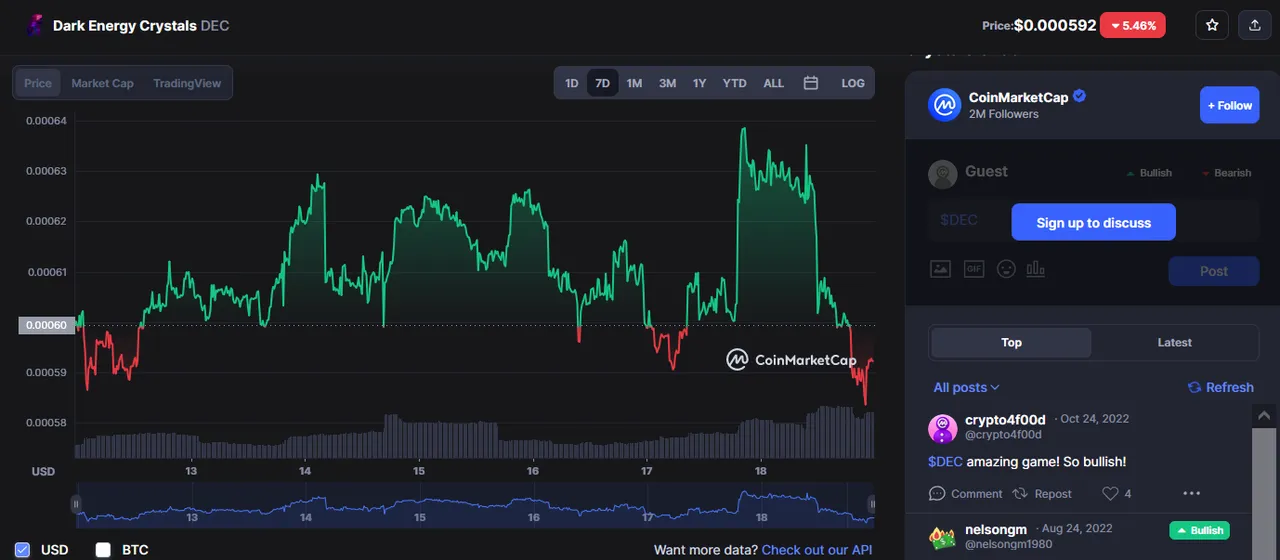
Task: Open nelsongm username link
Action: [x=998, y=528]
